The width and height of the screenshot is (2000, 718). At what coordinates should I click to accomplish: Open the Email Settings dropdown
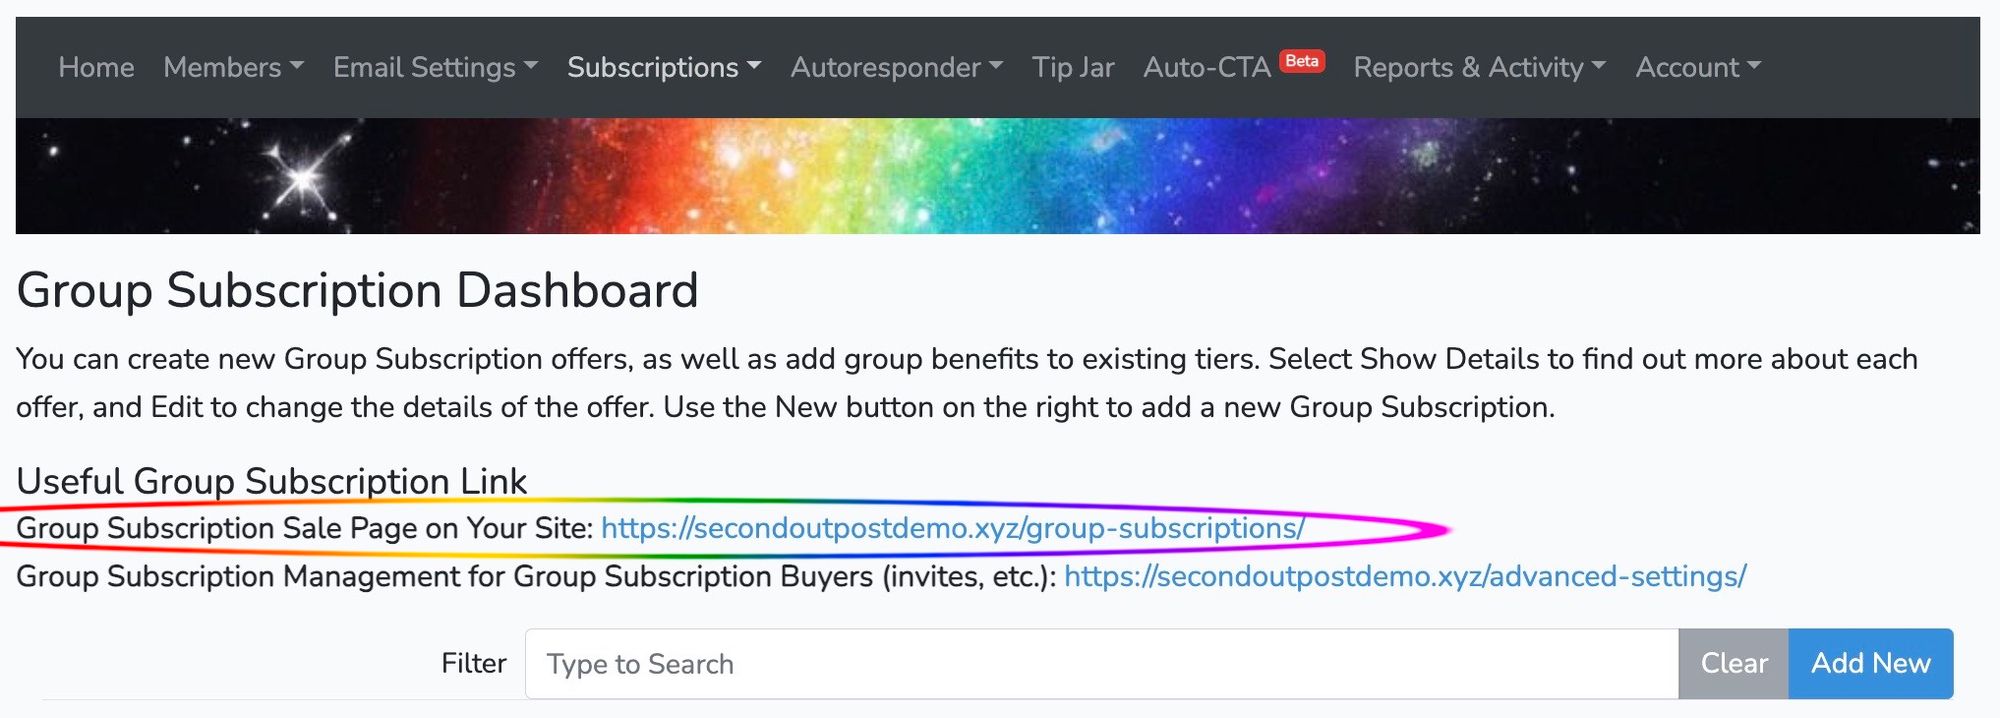(x=435, y=67)
